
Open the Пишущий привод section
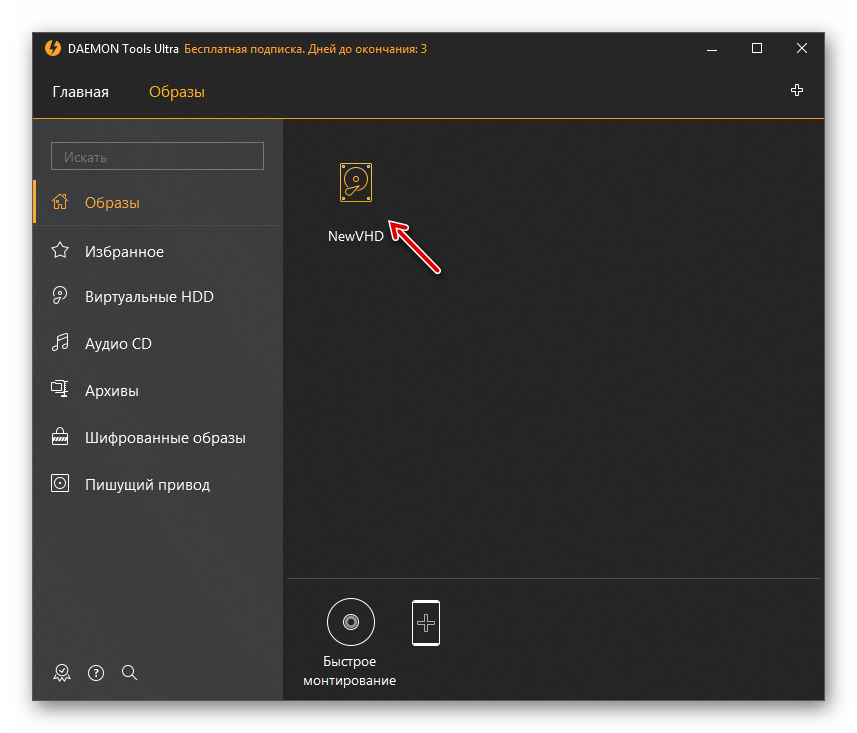[147, 485]
